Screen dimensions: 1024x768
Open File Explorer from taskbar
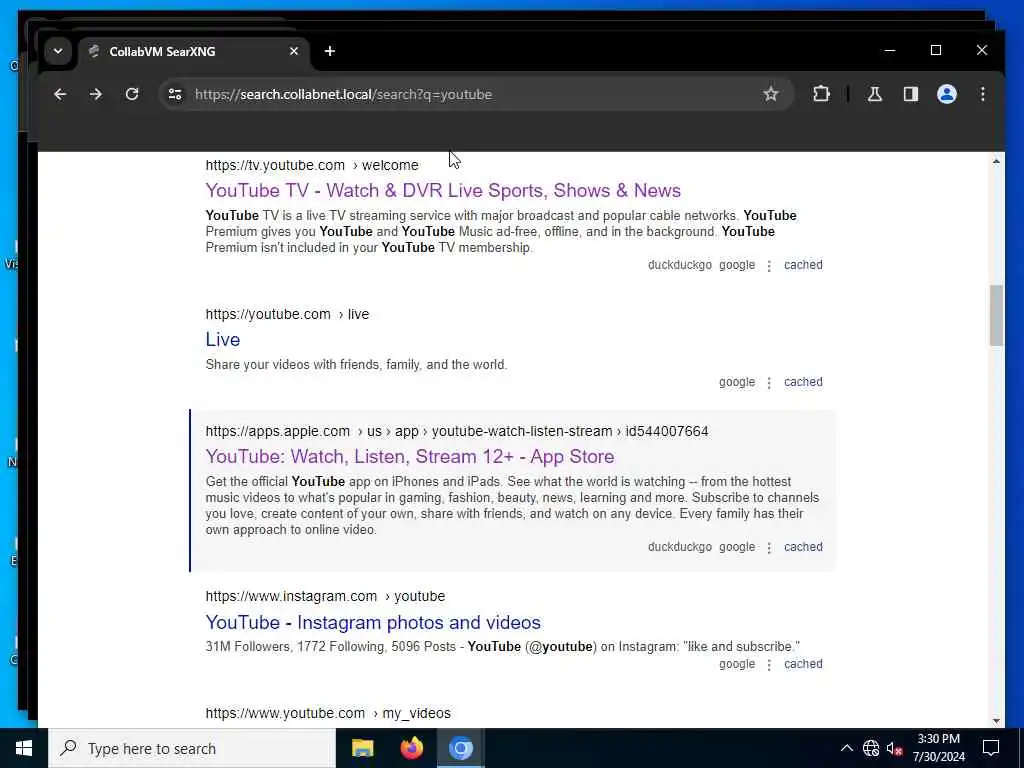click(362, 748)
